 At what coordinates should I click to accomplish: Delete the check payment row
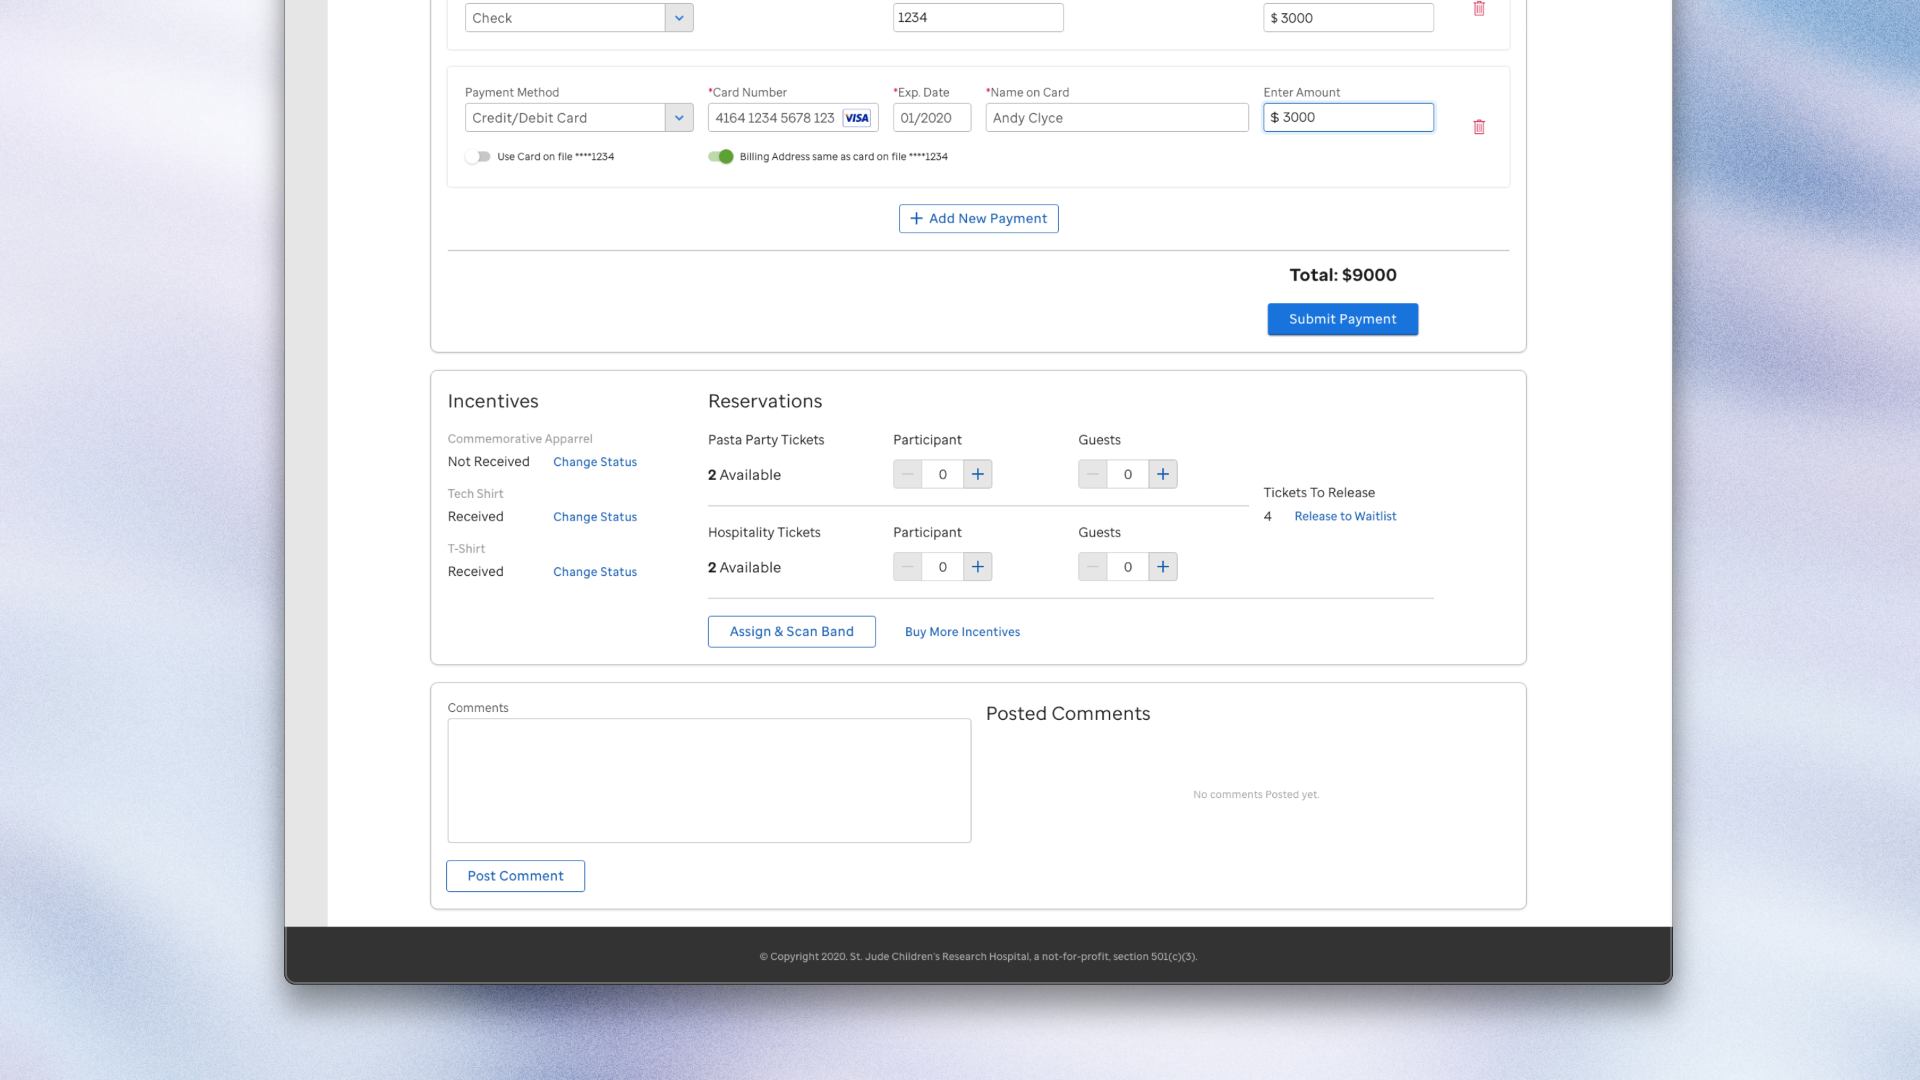(1478, 9)
